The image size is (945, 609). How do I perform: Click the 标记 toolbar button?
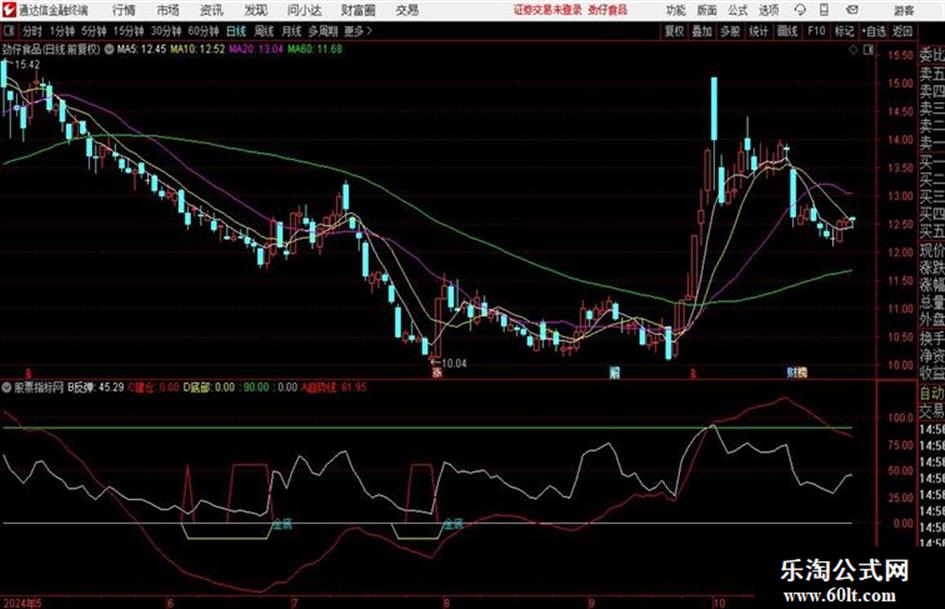point(844,31)
